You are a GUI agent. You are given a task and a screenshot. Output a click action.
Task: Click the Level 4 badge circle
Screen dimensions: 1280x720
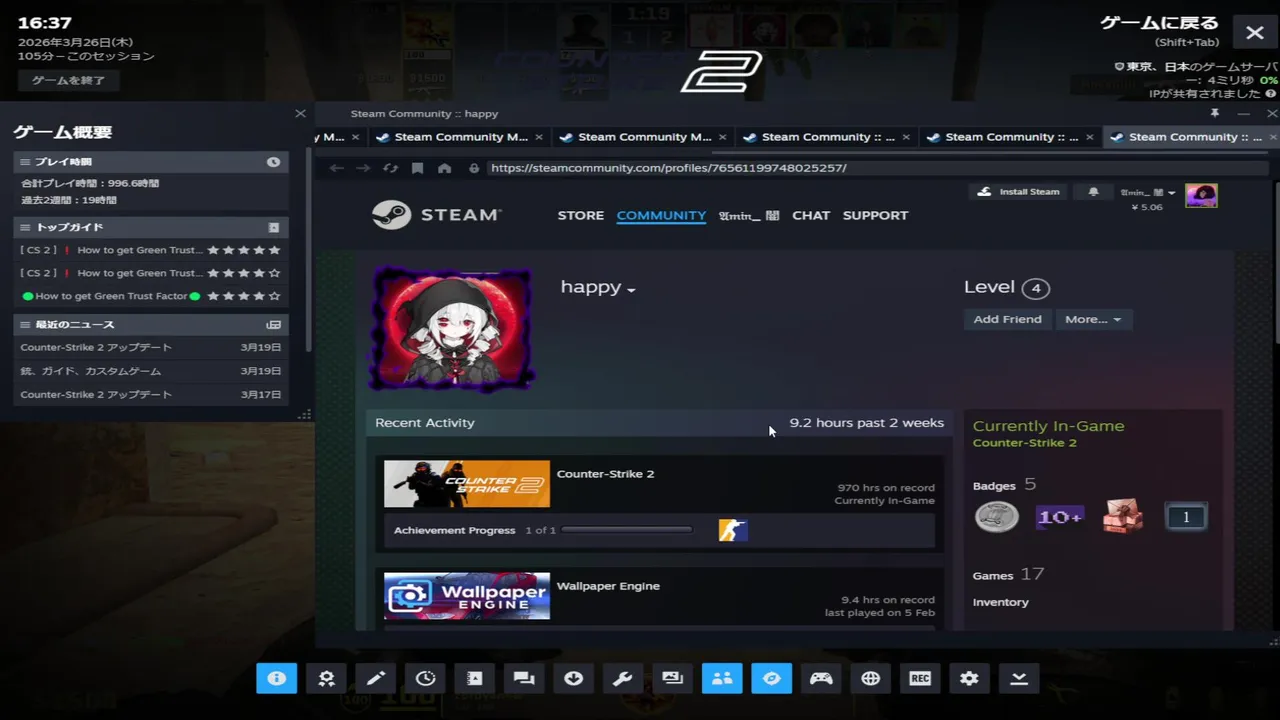point(1036,288)
